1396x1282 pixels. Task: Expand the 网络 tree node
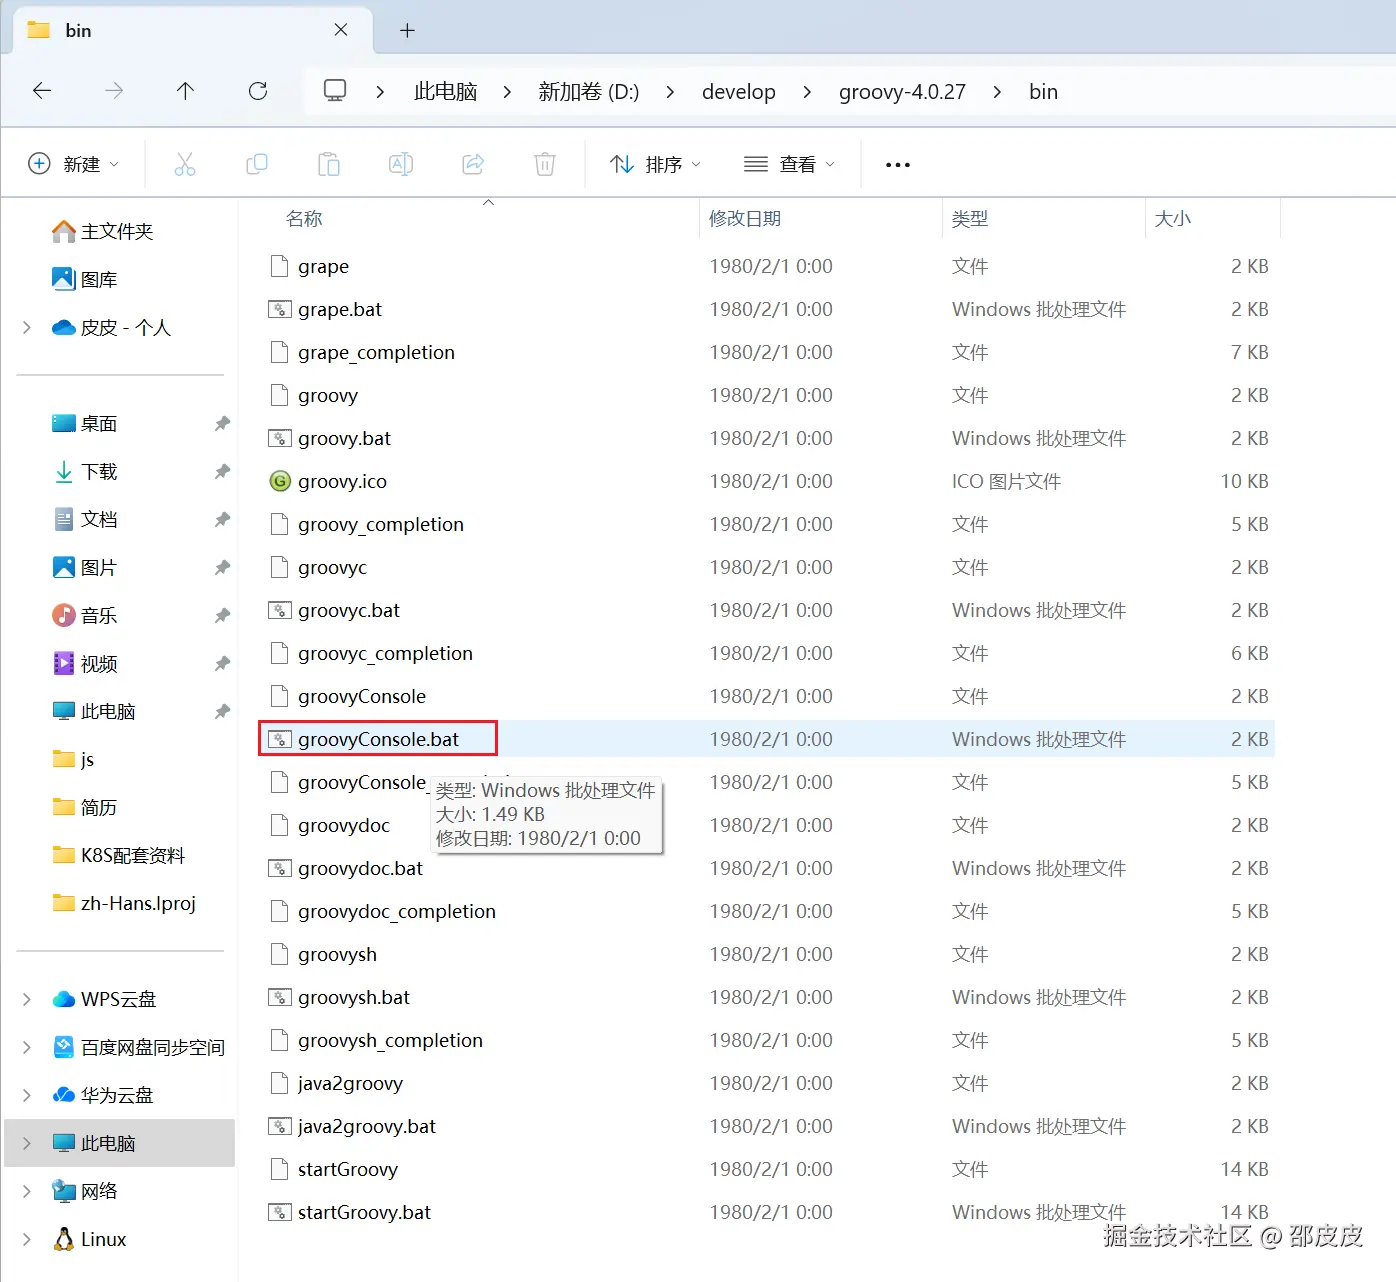27,1191
